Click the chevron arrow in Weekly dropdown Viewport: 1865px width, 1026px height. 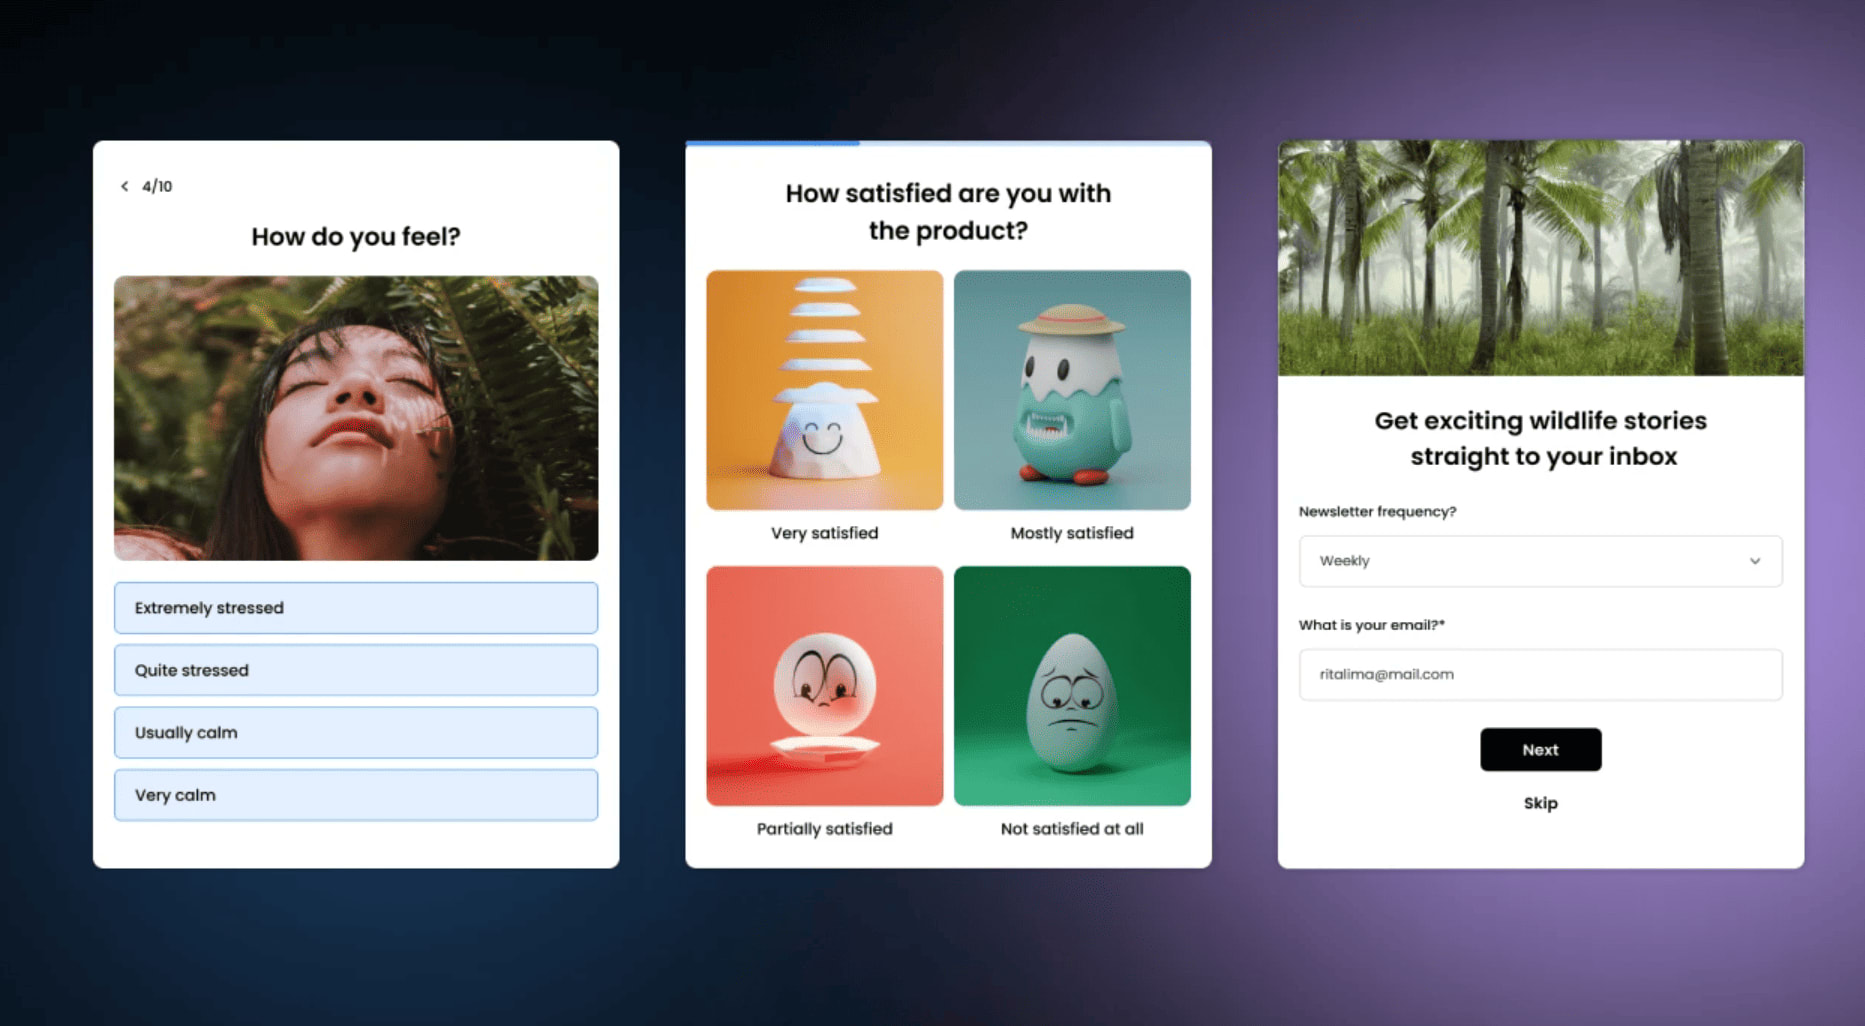point(1754,561)
